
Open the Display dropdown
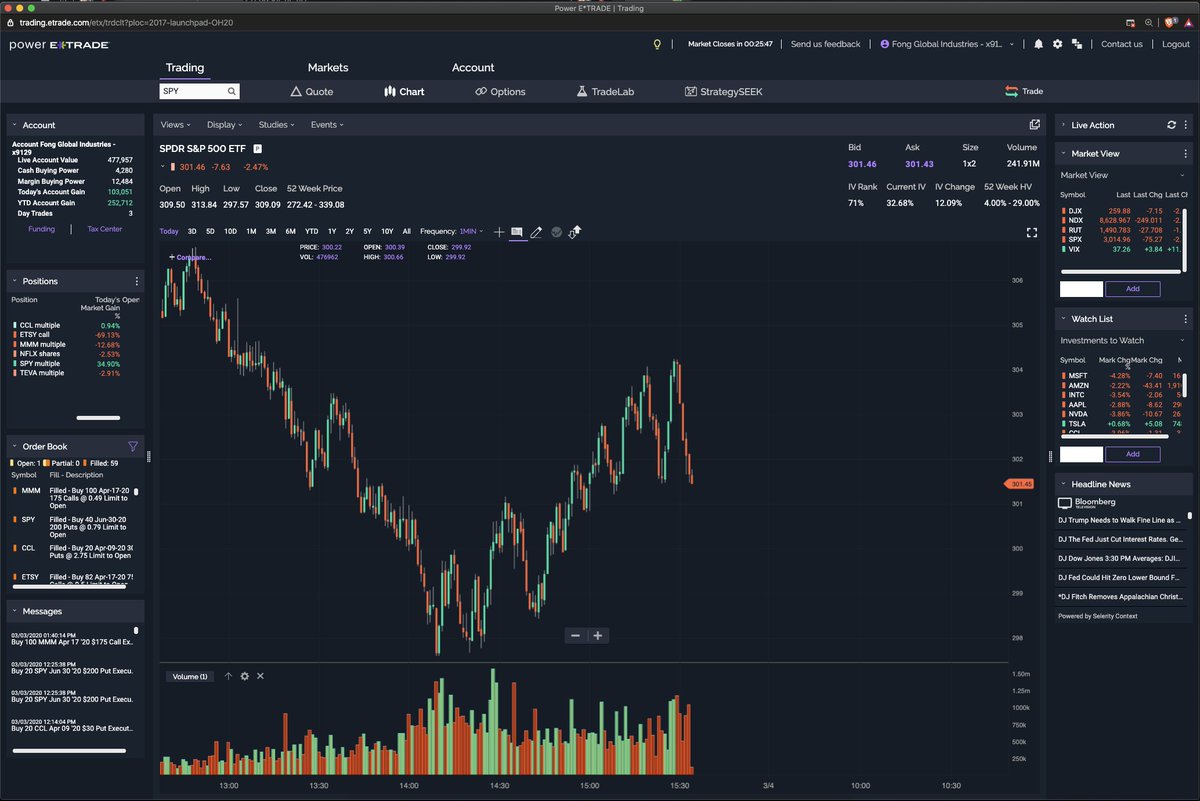coord(224,125)
